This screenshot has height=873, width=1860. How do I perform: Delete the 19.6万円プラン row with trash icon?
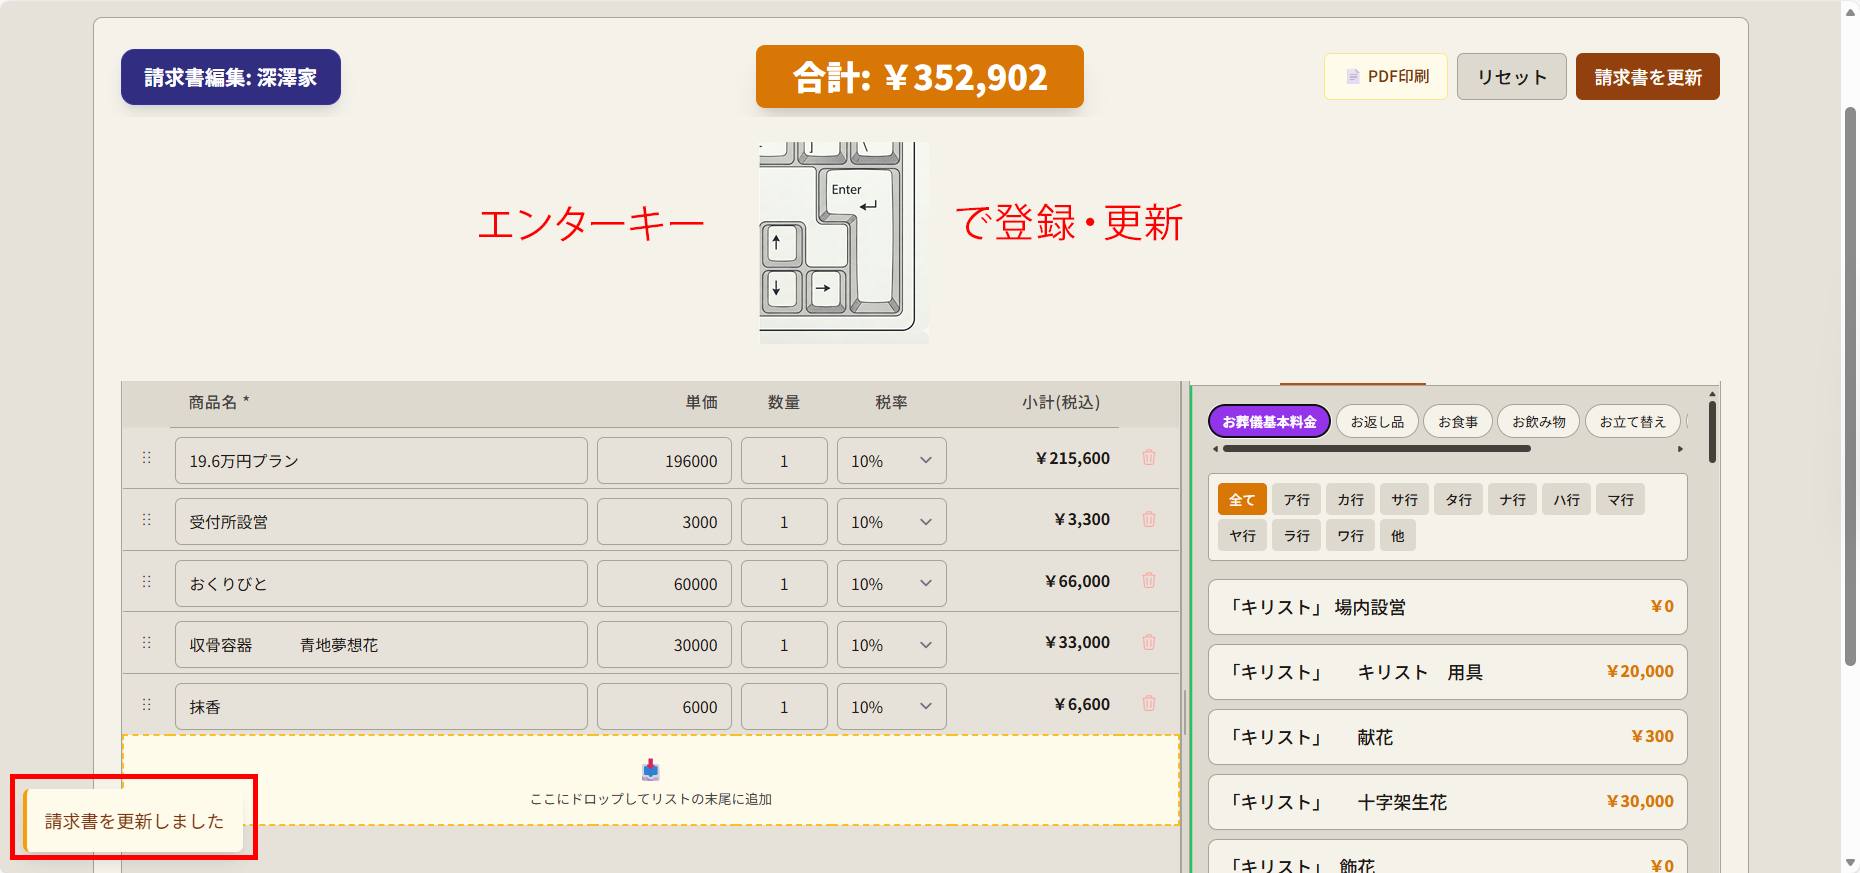[1149, 458]
